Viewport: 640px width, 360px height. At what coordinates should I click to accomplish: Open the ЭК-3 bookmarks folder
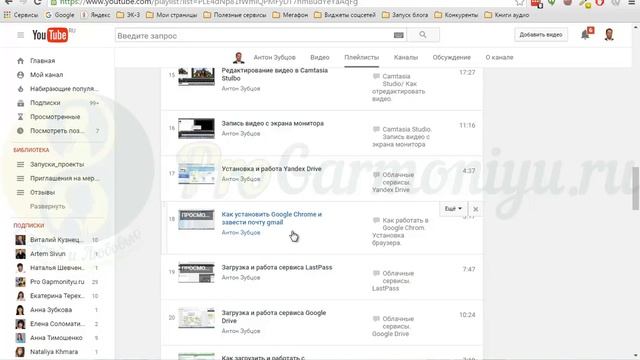pos(128,15)
